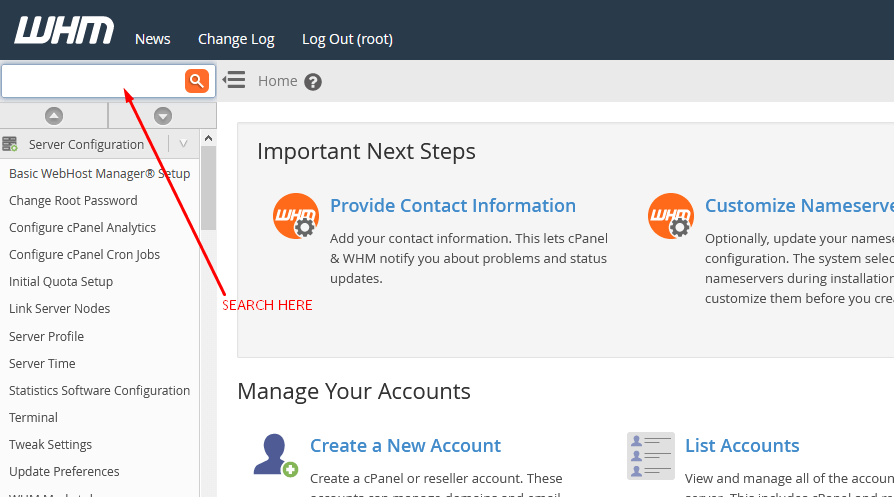This screenshot has width=894, height=497.
Task: Open the Change Log menu item
Action: [236, 39]
